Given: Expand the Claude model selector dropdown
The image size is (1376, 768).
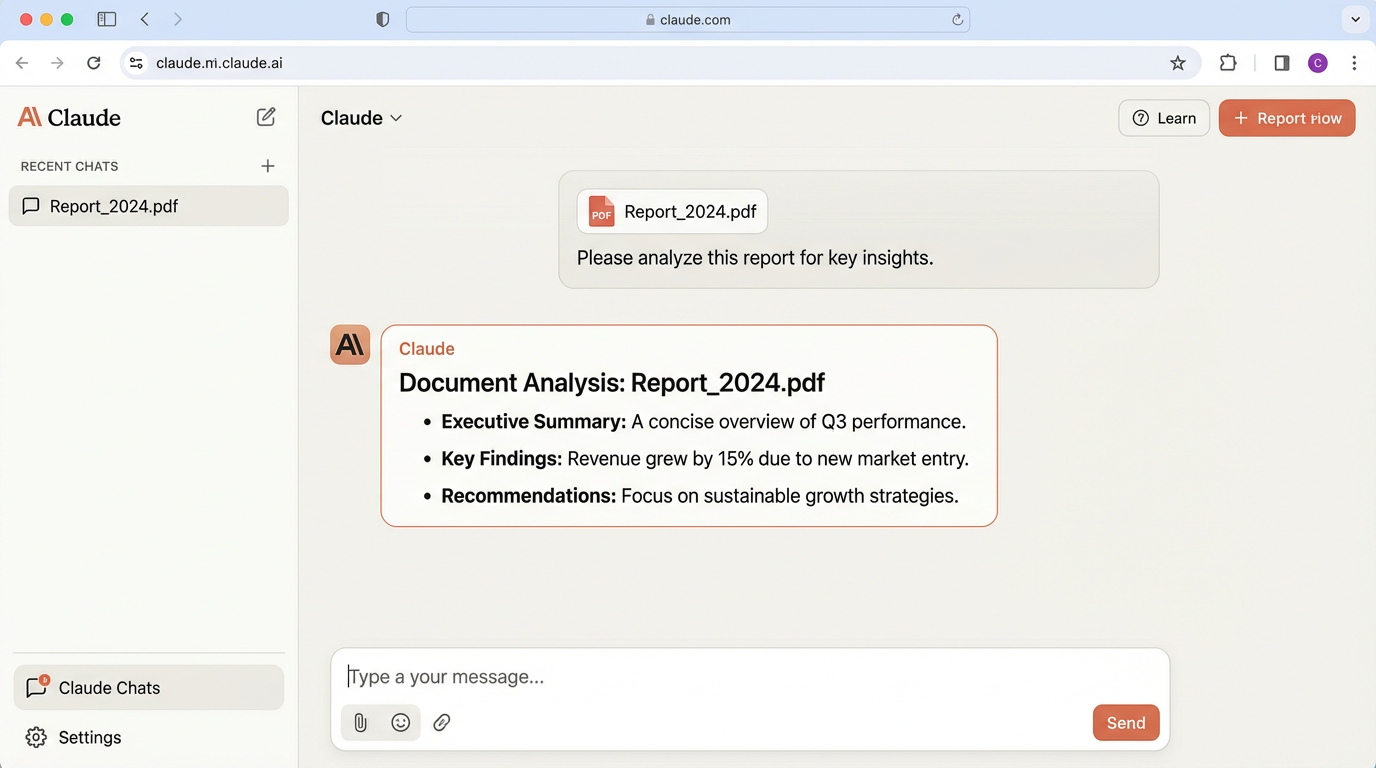Looking at the screenshot, I should tap(361, 117).
